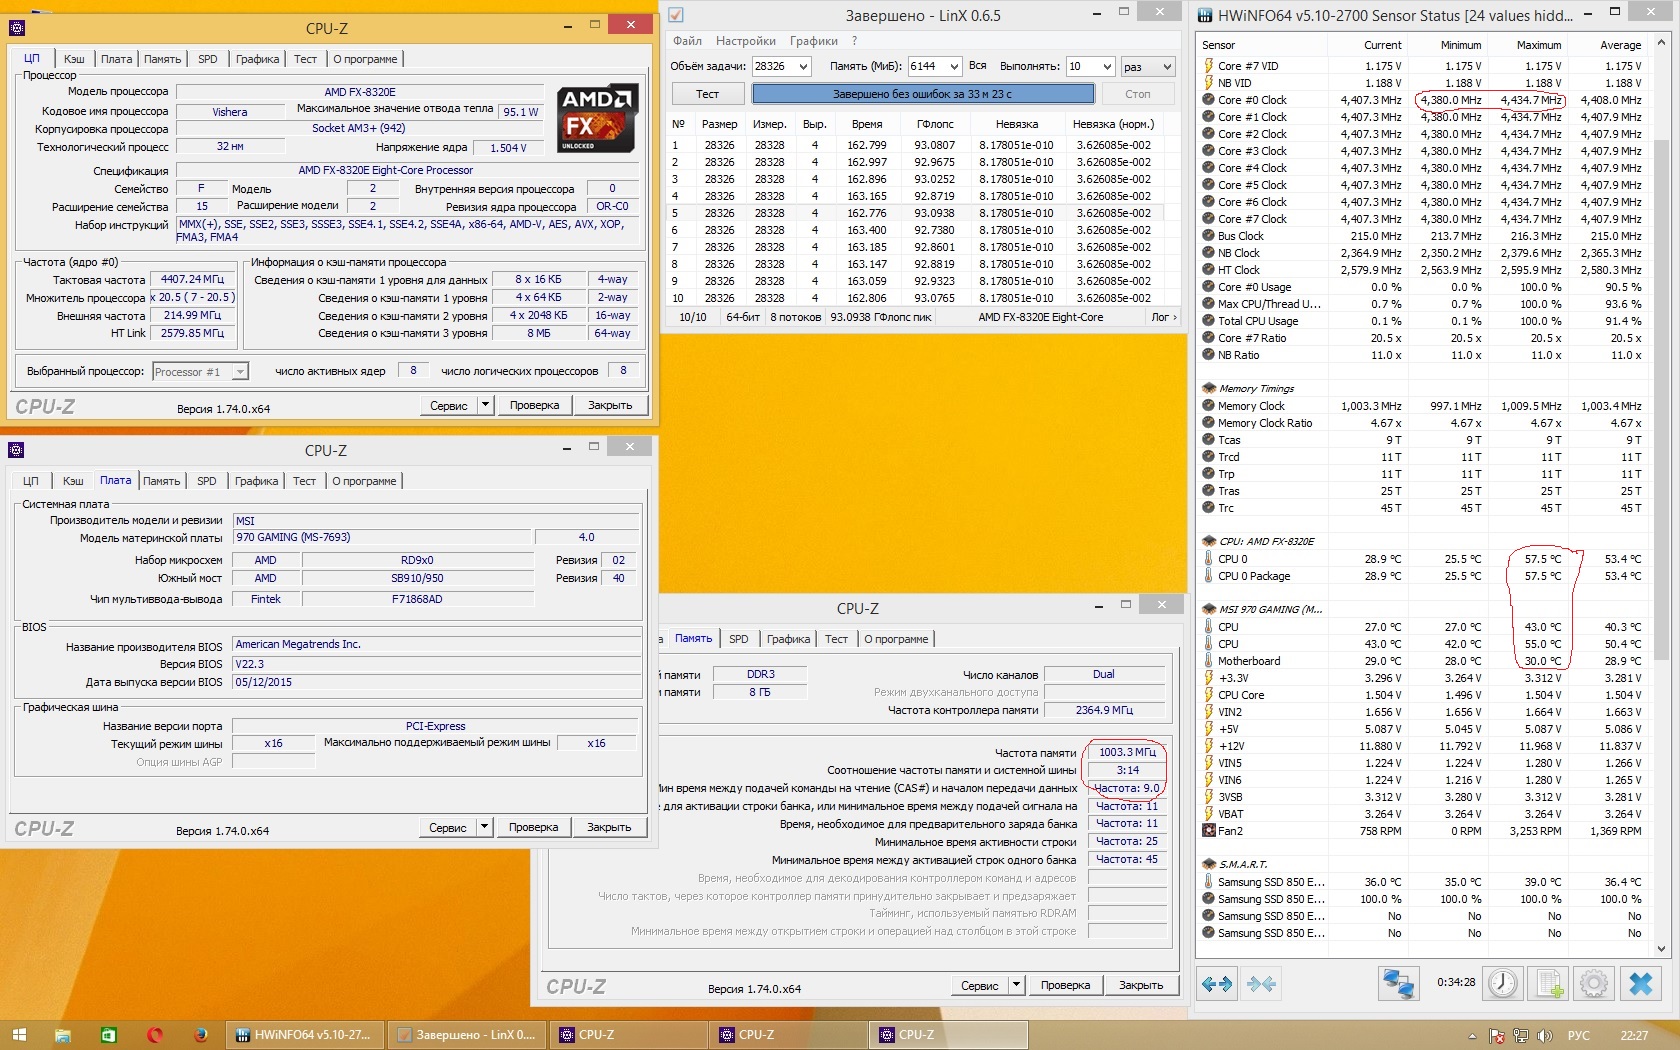Image resolution: width=1680 pixels, height=1050 pixels.
Task: Open the Windows Store taskbar icon
Action: [108, 1035]
